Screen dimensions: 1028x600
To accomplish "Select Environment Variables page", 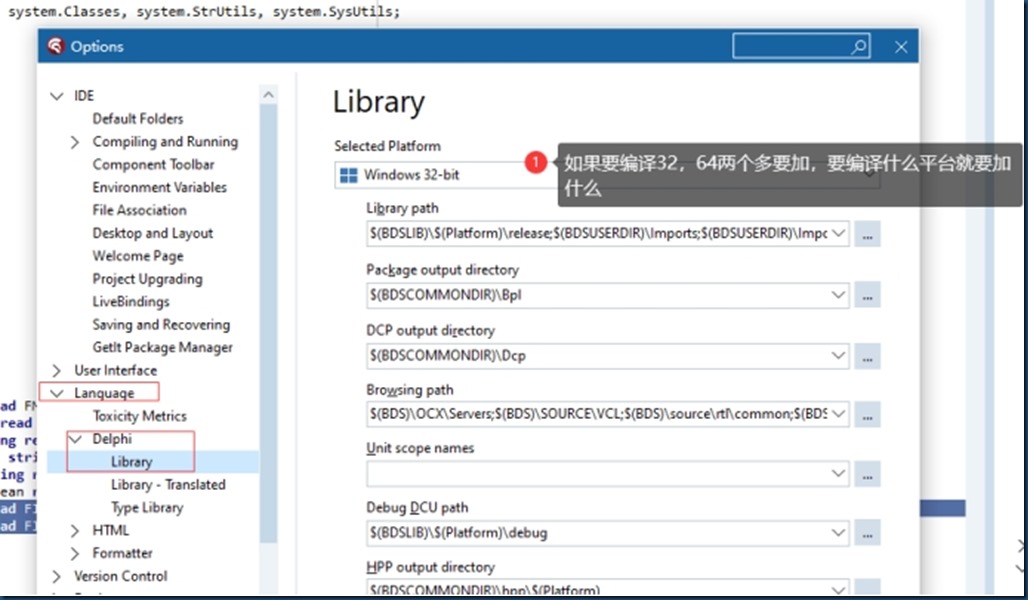I will click(x=159, y=188).
